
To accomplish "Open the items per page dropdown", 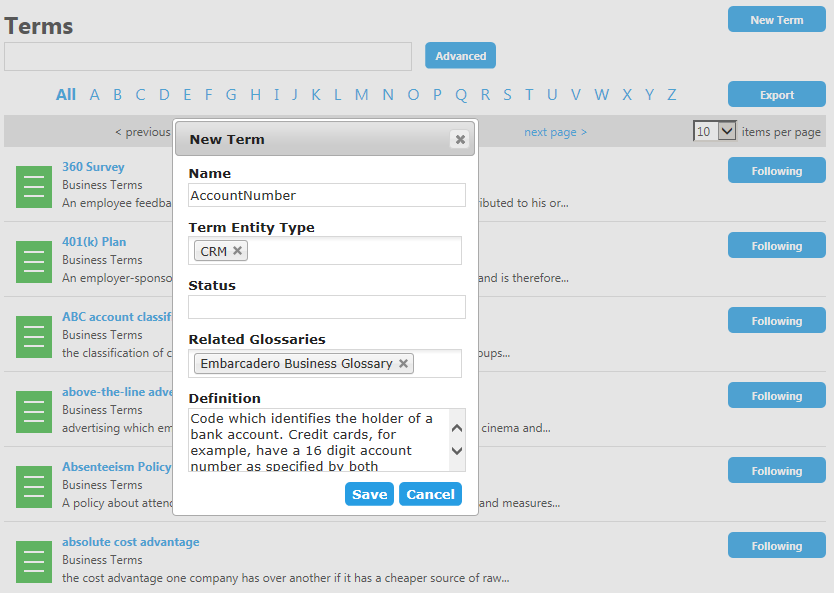I will point(714,131).
